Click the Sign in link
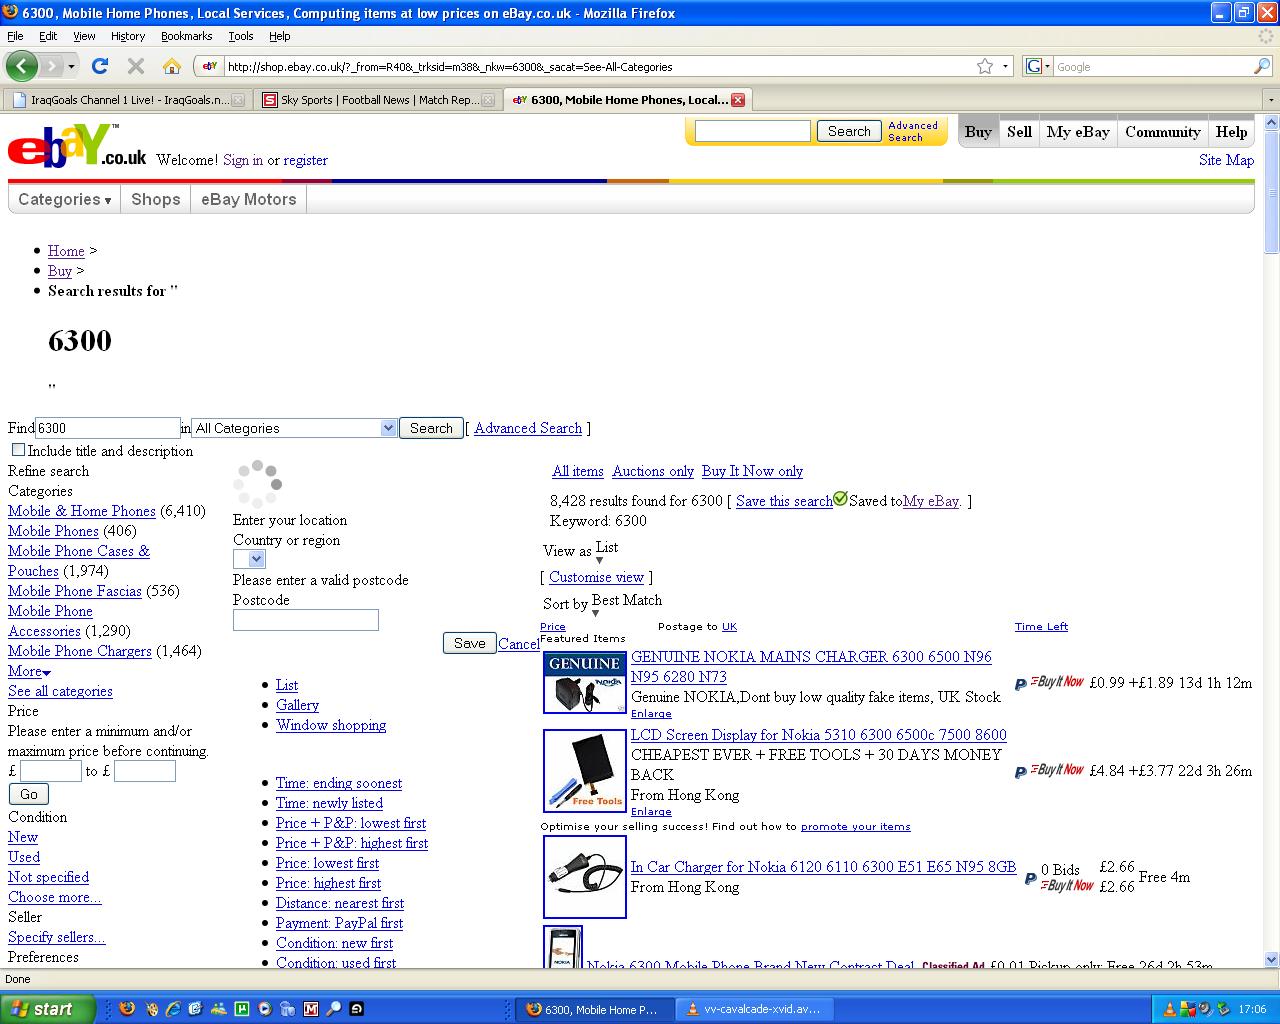This screenshot has height=1024, width=1280. click(243, 160)
